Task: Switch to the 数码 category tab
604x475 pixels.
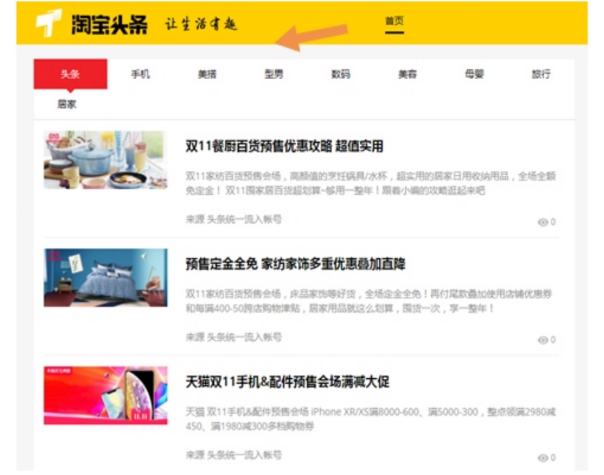Action: point(341,74)
